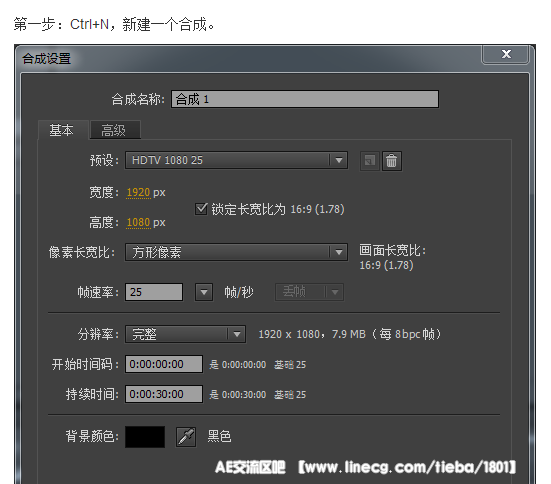Click the Ctrl+N text in the instruction

point(89,24)
